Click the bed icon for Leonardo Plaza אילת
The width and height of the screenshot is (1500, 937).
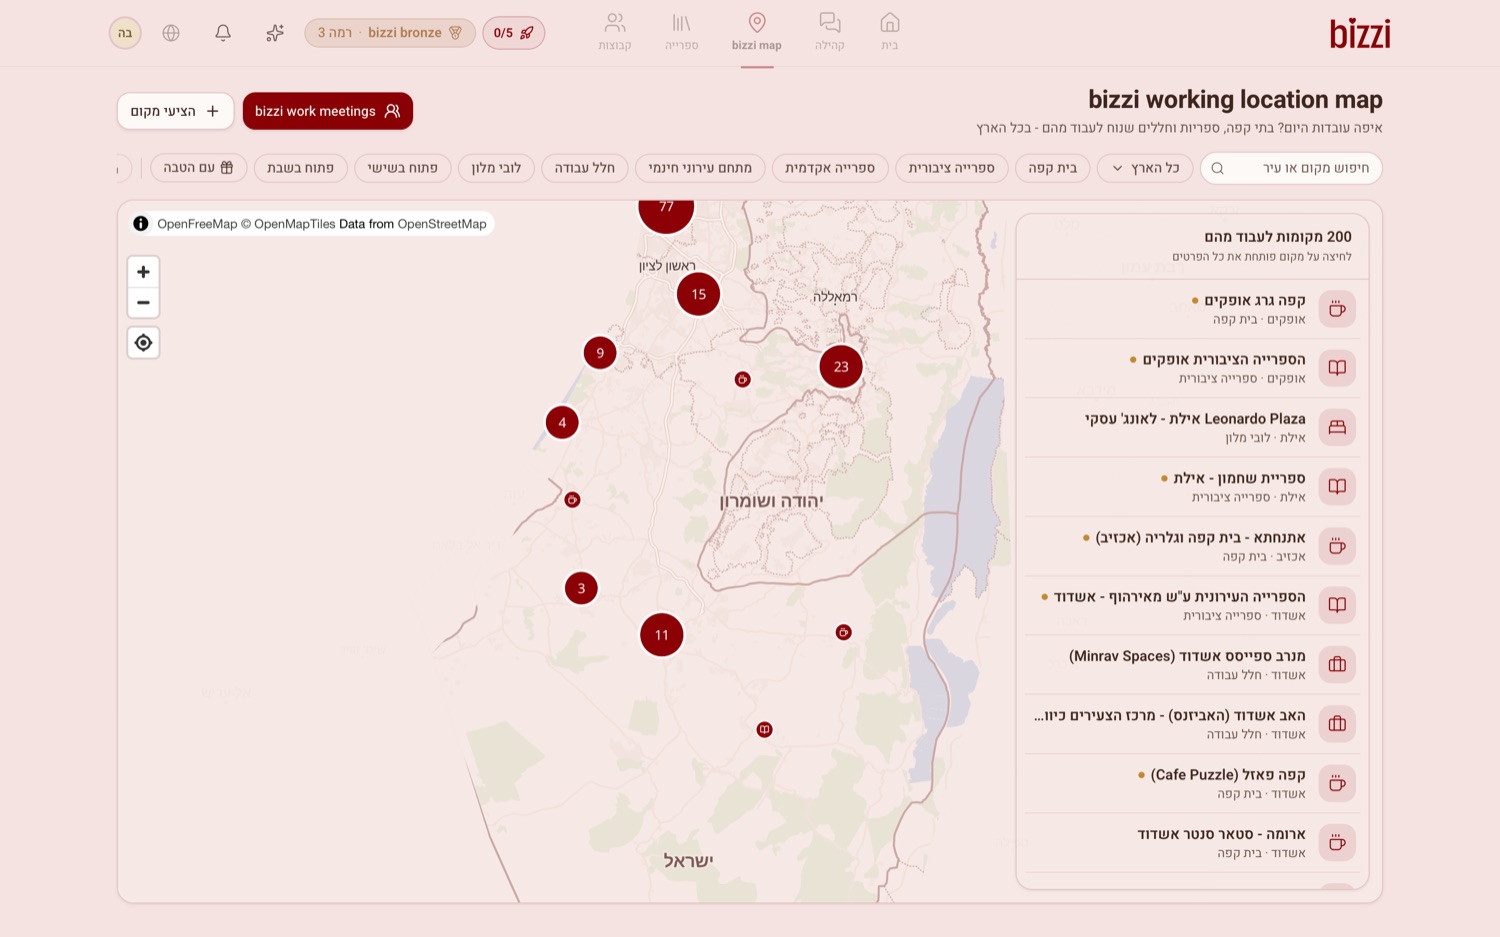point(1337,427)
